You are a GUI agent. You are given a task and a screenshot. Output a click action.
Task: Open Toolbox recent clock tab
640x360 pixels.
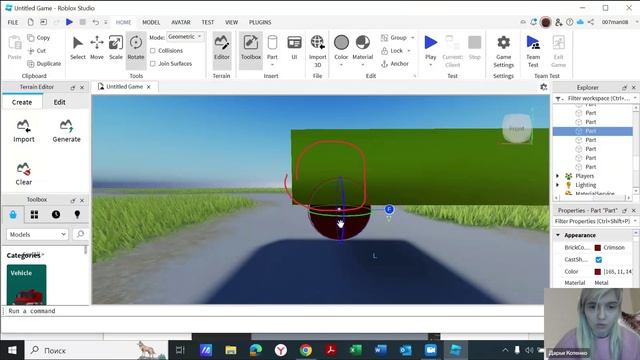click(x=56, y=214)
